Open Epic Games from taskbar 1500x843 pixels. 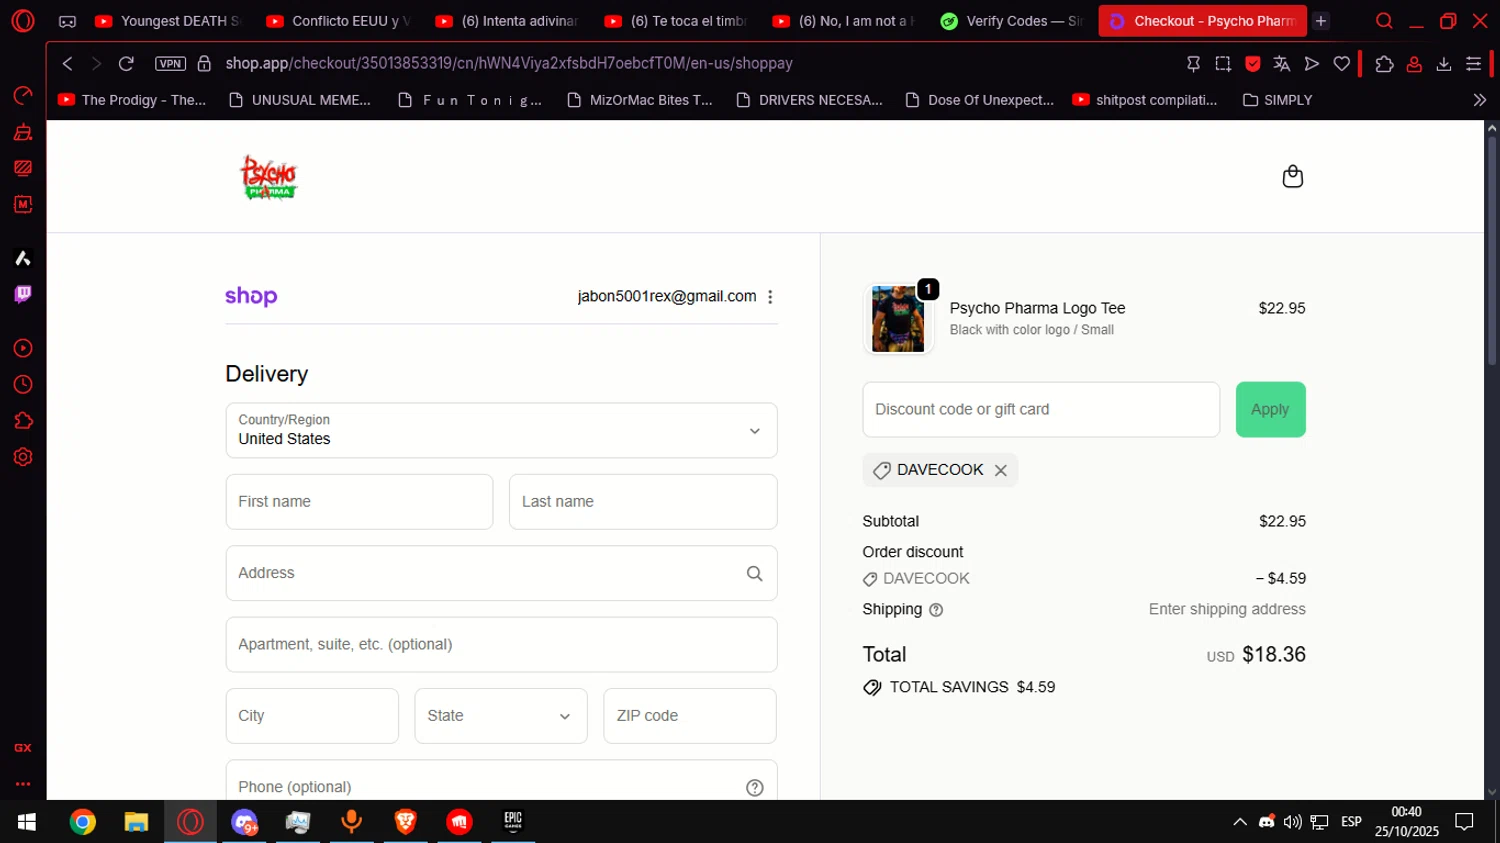513,822
